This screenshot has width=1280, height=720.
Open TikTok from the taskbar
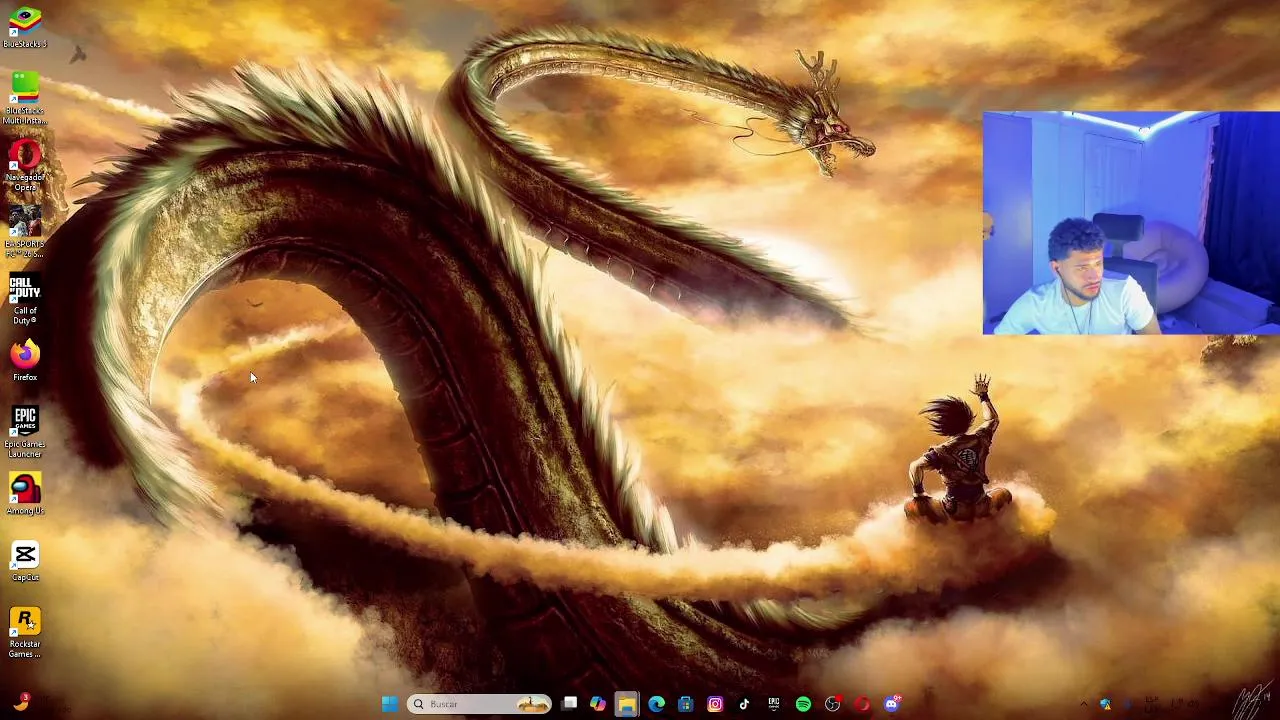coord(744,704)
